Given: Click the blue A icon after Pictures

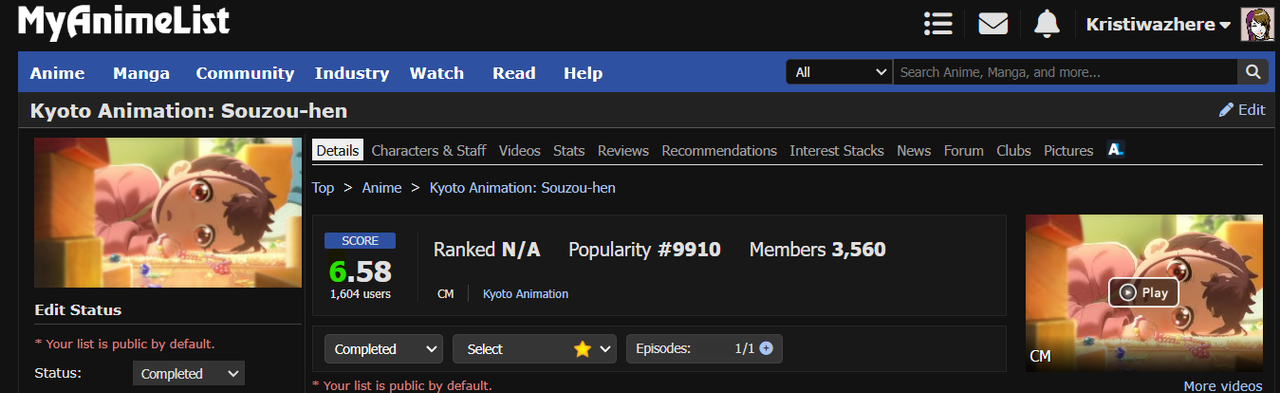Looking at the screenshot, I should (1116, 150).
